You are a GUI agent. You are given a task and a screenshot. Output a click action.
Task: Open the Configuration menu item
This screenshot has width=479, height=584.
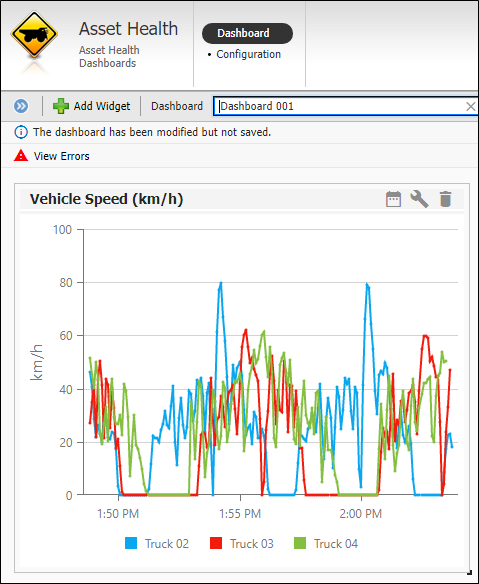(x=248, y=54)
